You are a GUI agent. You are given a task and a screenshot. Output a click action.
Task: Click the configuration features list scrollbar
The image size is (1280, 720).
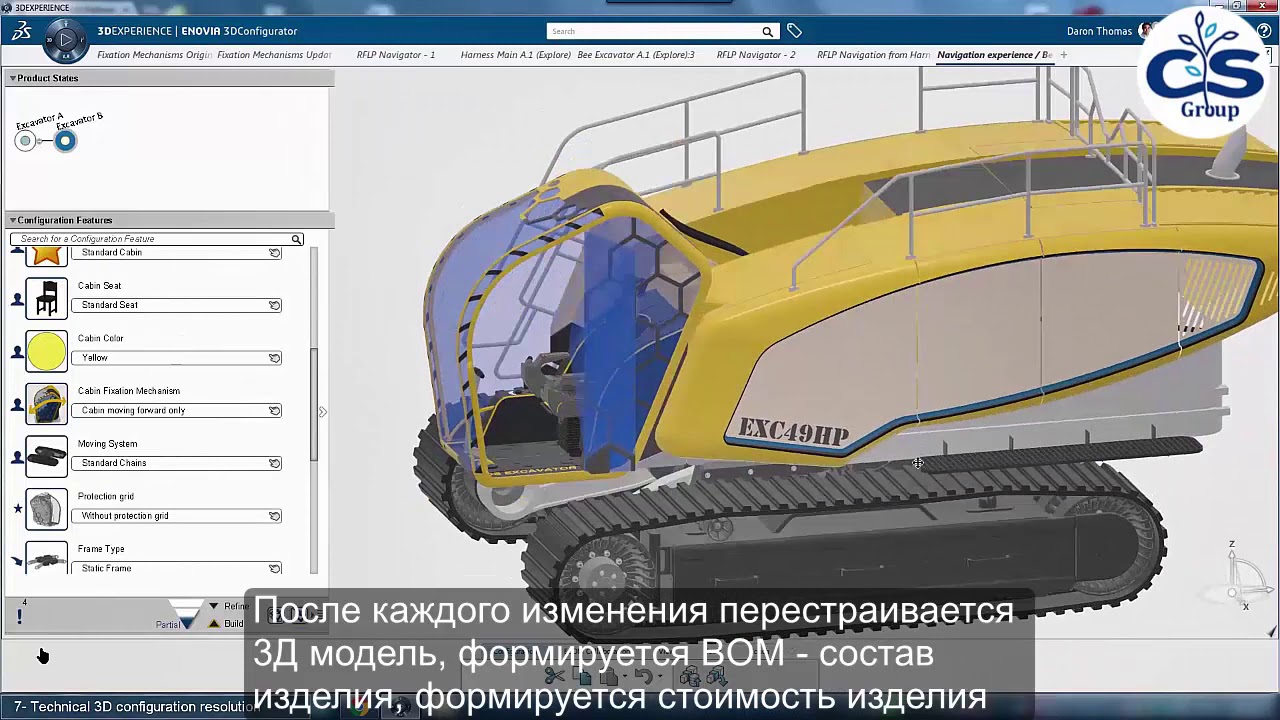[x=314, y=404]
